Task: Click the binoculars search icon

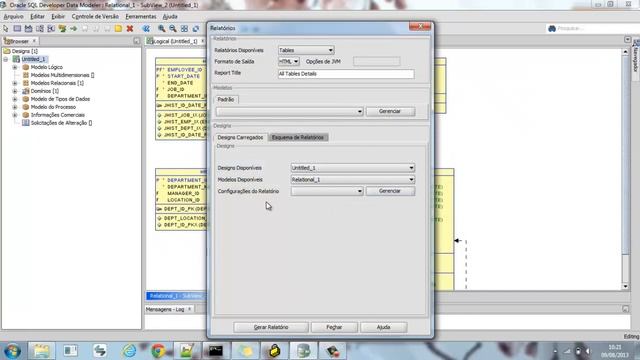Action: click(x=552, y=29)
